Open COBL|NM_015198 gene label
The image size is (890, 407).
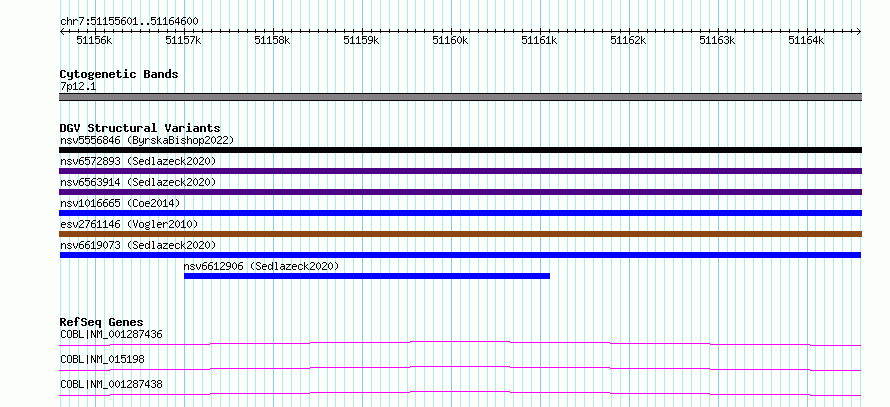tap(102, 359)
